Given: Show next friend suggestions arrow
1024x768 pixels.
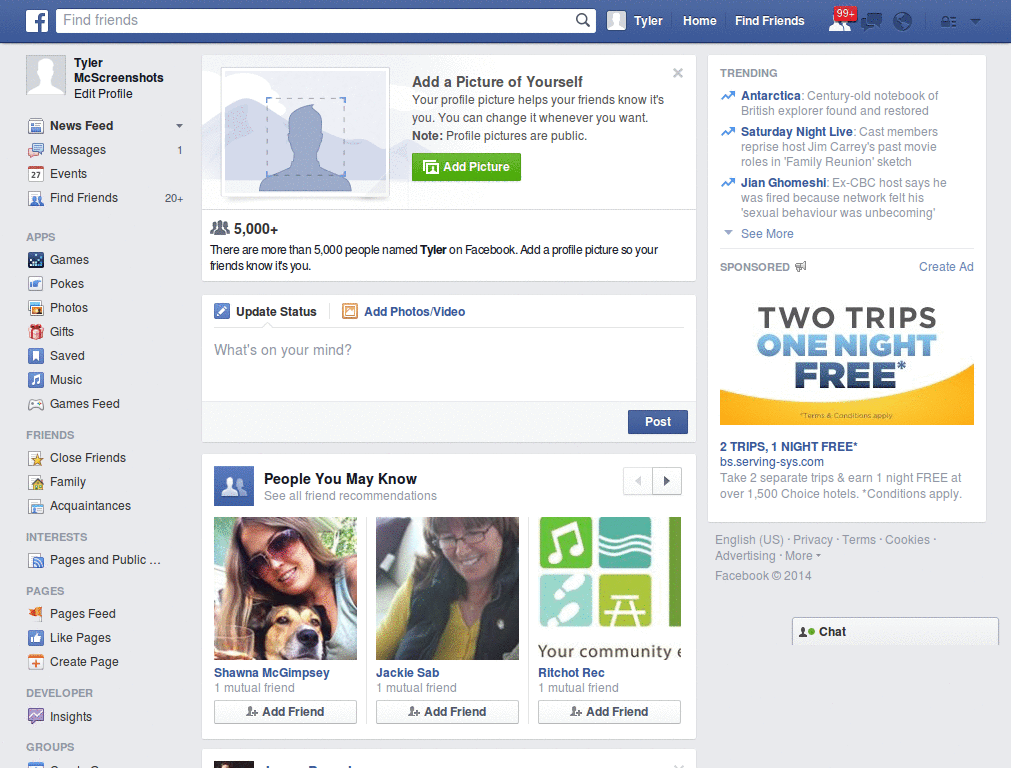Looking at the screenshot, I should click(667, 481).
